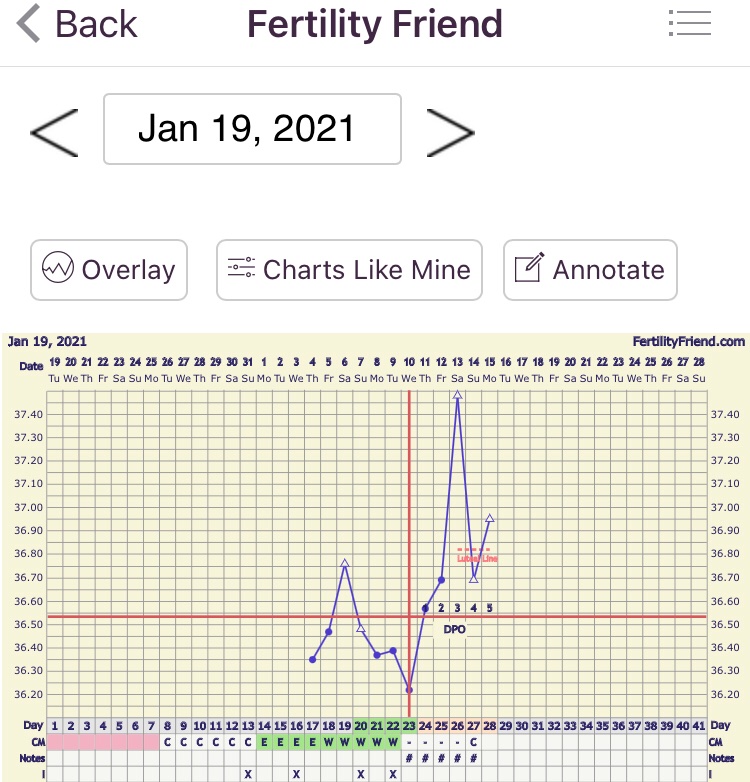Select cycle day 14 in the Day row
This screenshot has height=782, width=750.
click(x=264, y=726)
